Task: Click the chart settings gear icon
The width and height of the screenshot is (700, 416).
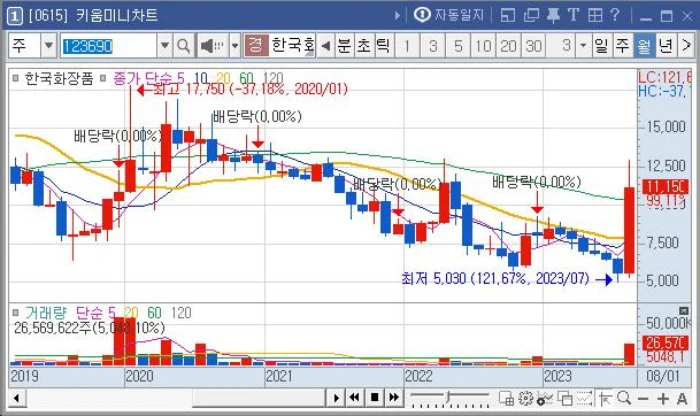Action: click(x=526, y=398)
